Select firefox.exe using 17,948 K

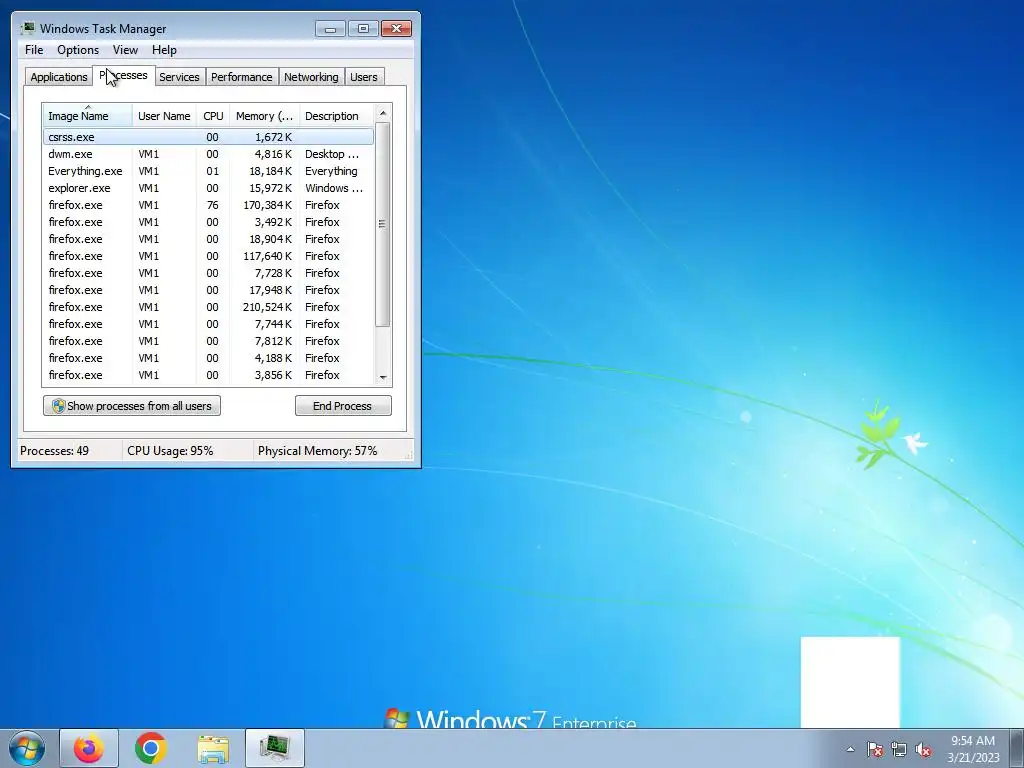(208, 290)
